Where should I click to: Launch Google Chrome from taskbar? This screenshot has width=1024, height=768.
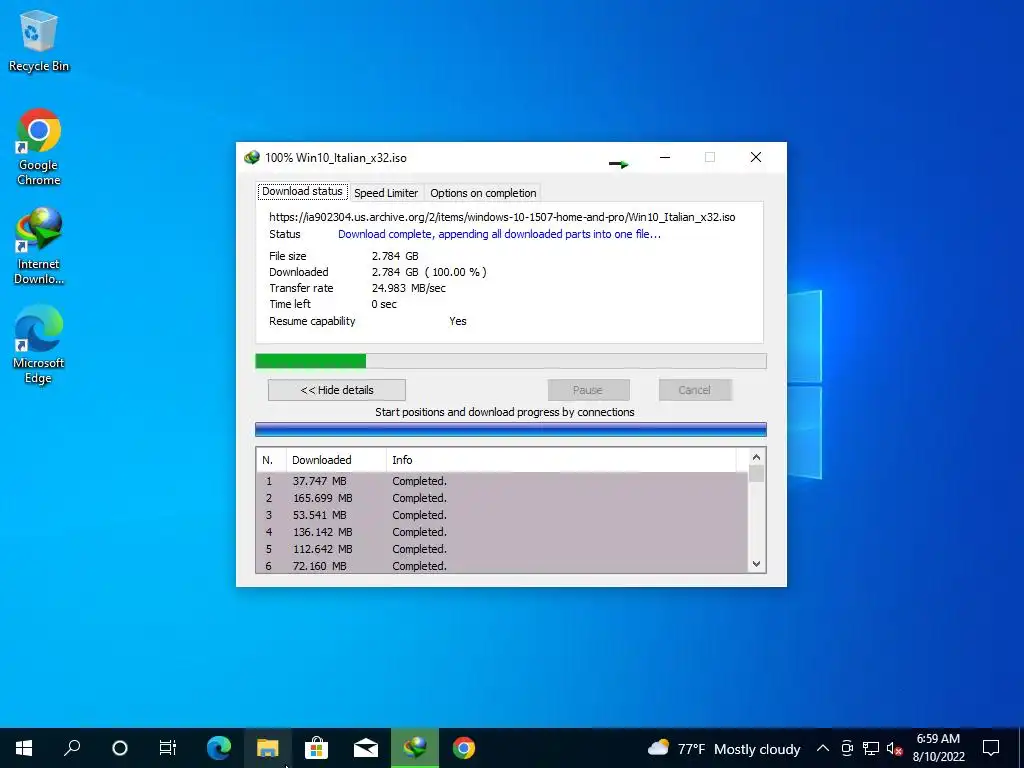coord(464,748)
